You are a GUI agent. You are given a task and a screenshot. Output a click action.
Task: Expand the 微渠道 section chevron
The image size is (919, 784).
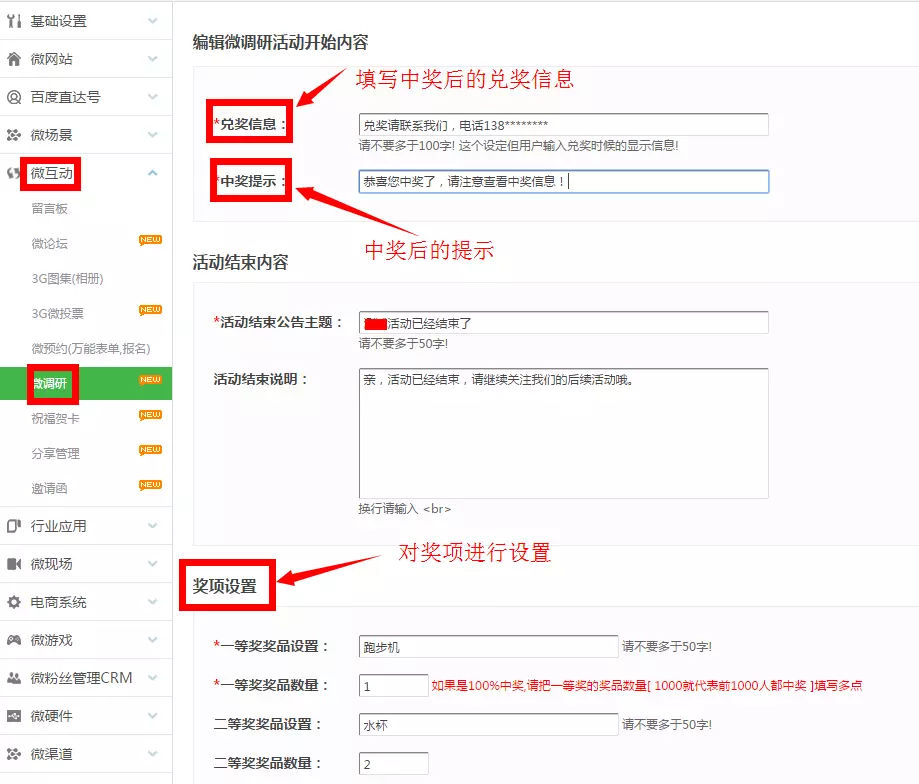coord(152,754)
